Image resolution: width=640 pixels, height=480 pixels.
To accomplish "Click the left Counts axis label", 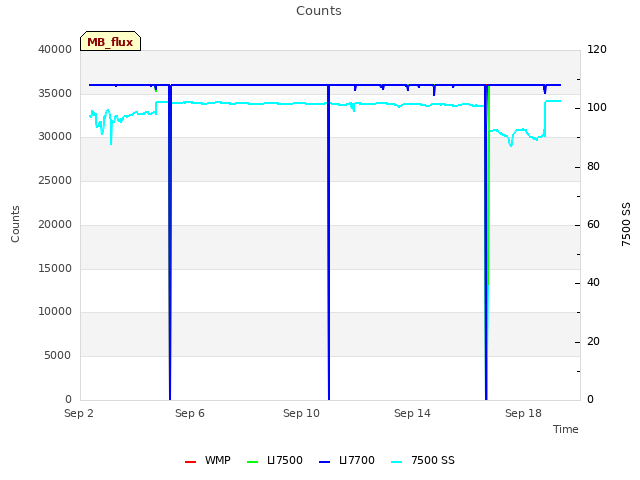I will [x=15, y=224].
